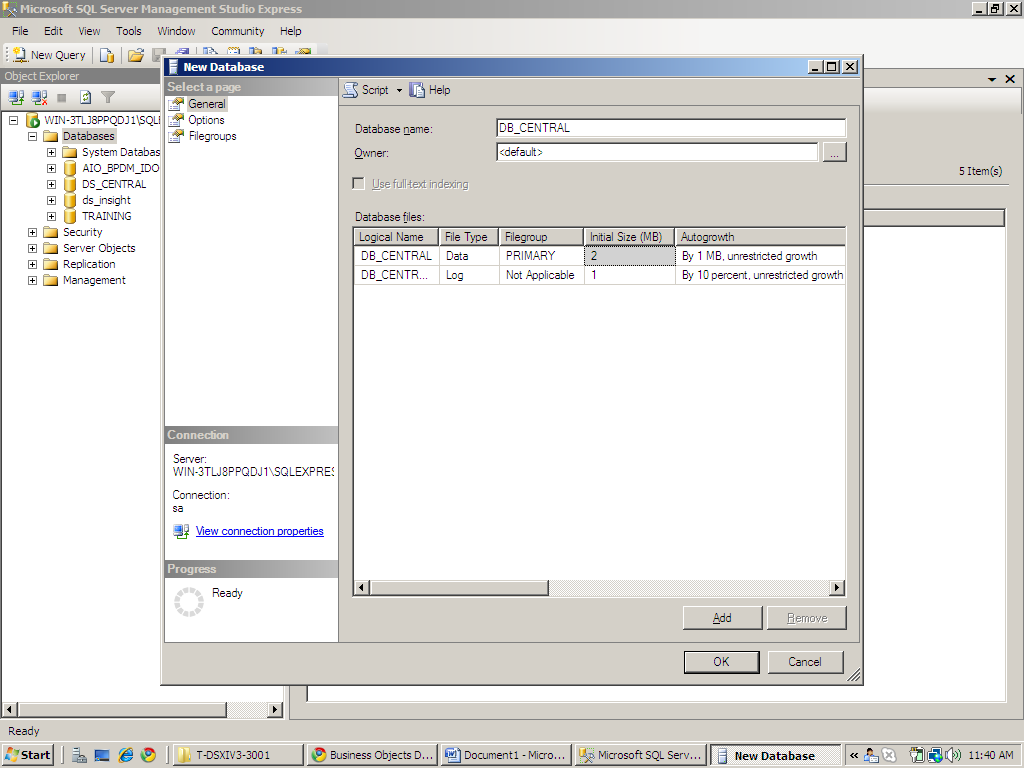
Task: Switch to Business Objects taskbar button
Action: point(372,755)
